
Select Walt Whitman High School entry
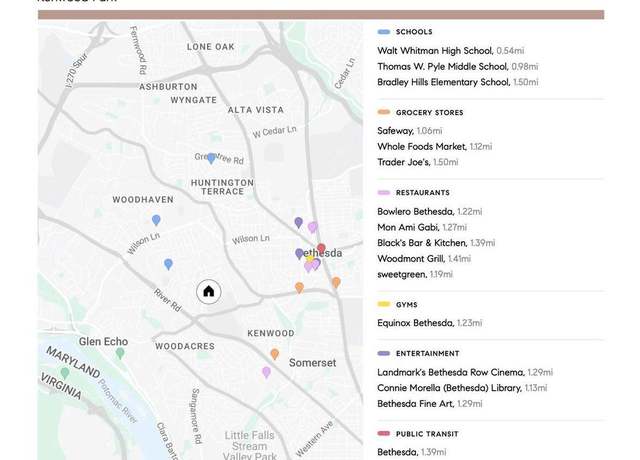(x=451, y=51)
